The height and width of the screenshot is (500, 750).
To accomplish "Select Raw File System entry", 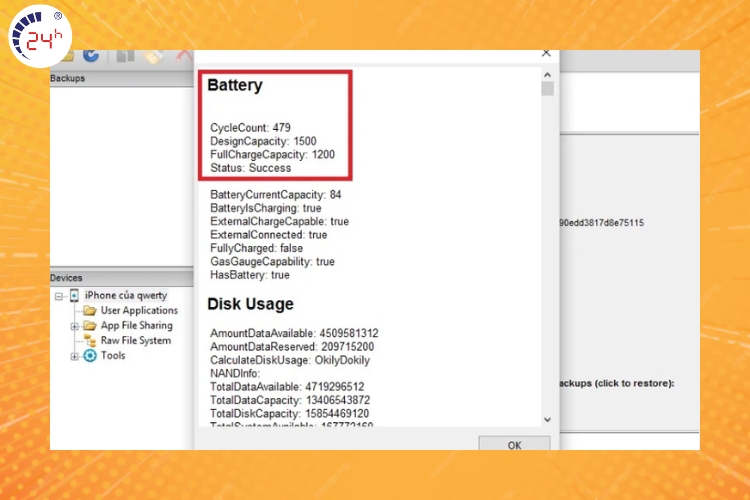I will (x=136, y=341).
